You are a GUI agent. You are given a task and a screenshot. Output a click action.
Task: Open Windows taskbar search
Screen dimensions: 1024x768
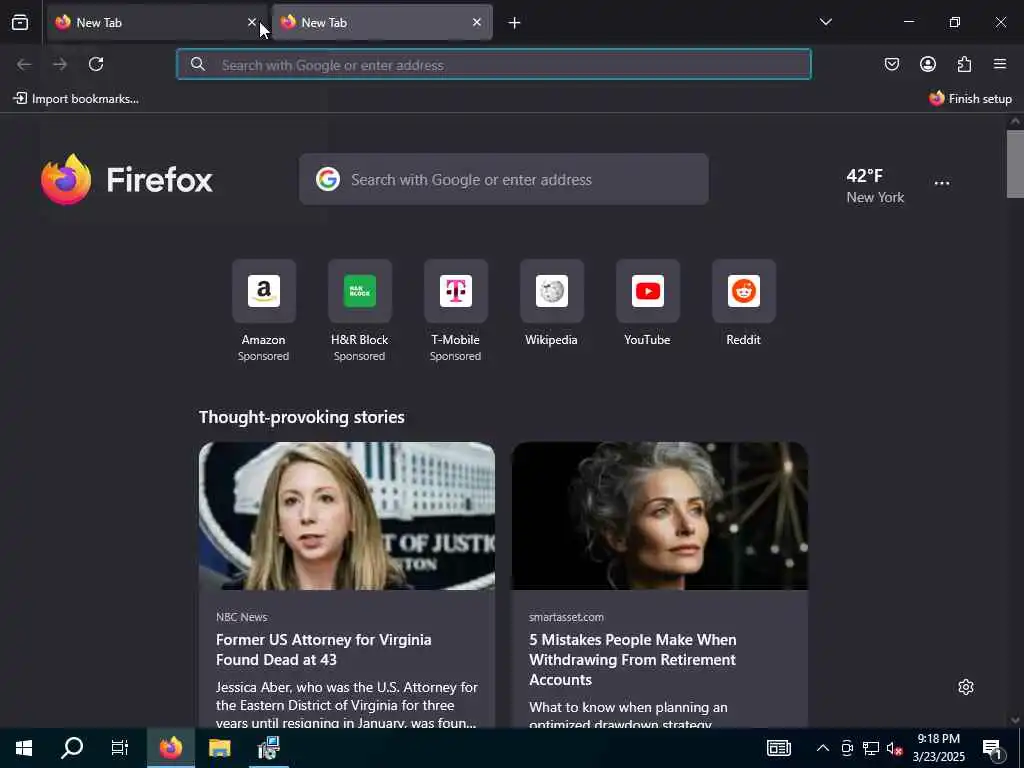point(72,748)
